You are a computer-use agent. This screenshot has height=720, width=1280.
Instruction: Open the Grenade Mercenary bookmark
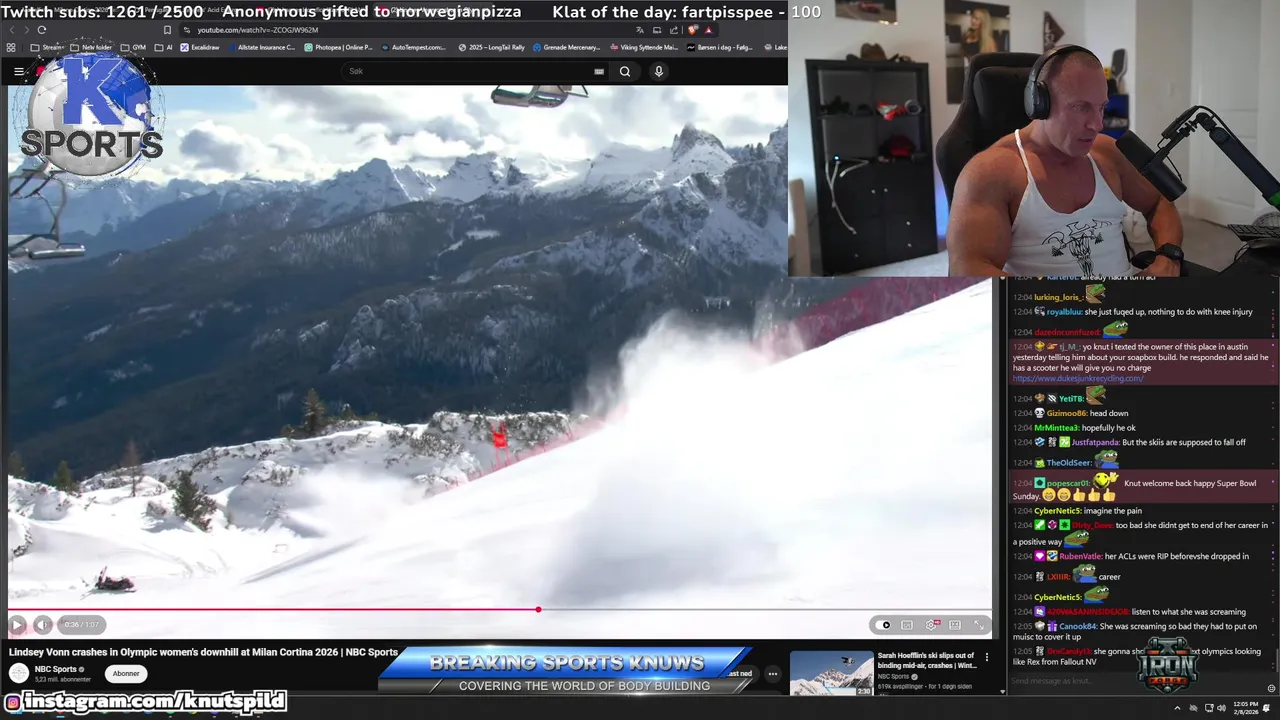566,47
